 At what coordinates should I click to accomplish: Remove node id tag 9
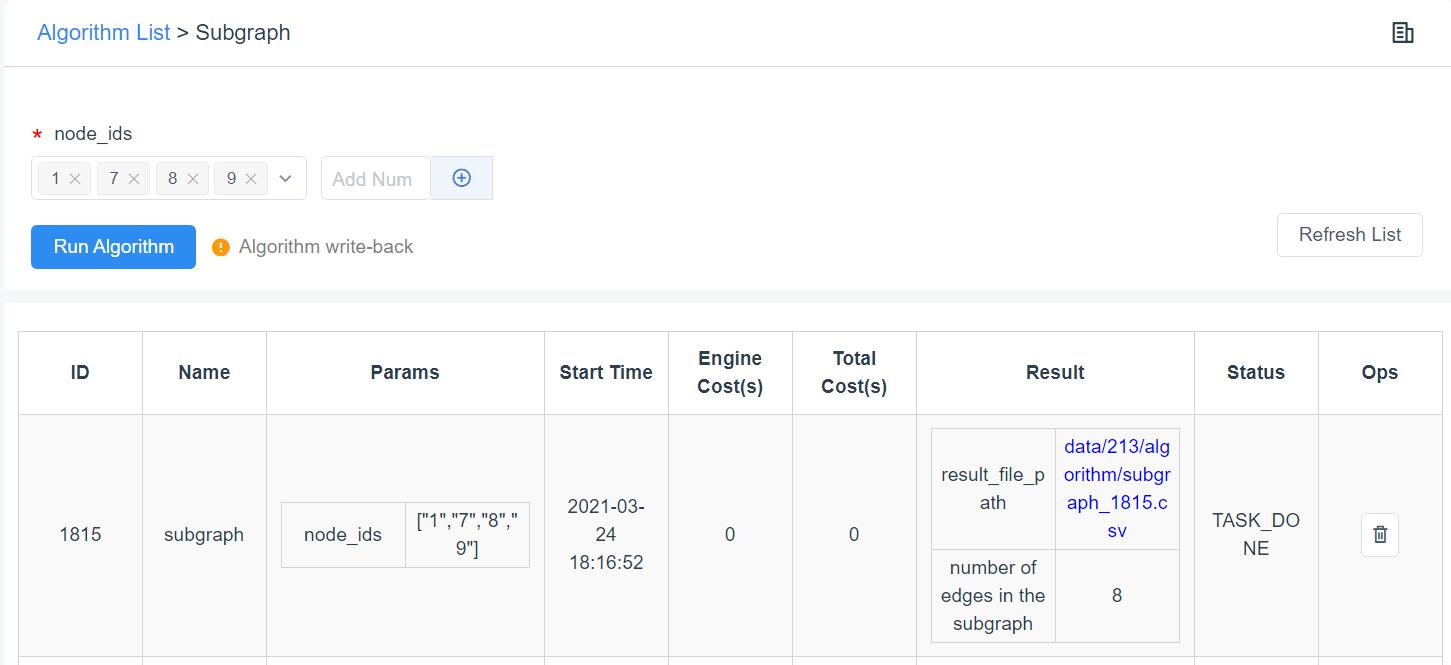[251, 179]
